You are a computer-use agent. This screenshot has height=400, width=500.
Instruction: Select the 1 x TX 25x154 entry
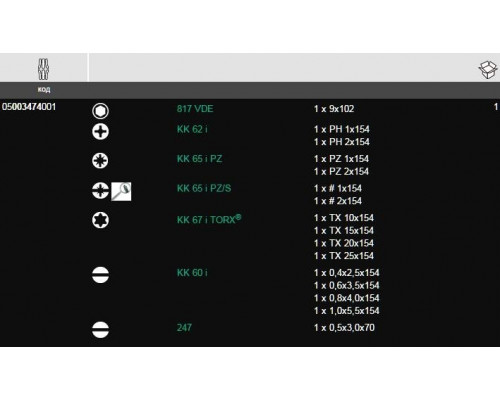point(344,256)
